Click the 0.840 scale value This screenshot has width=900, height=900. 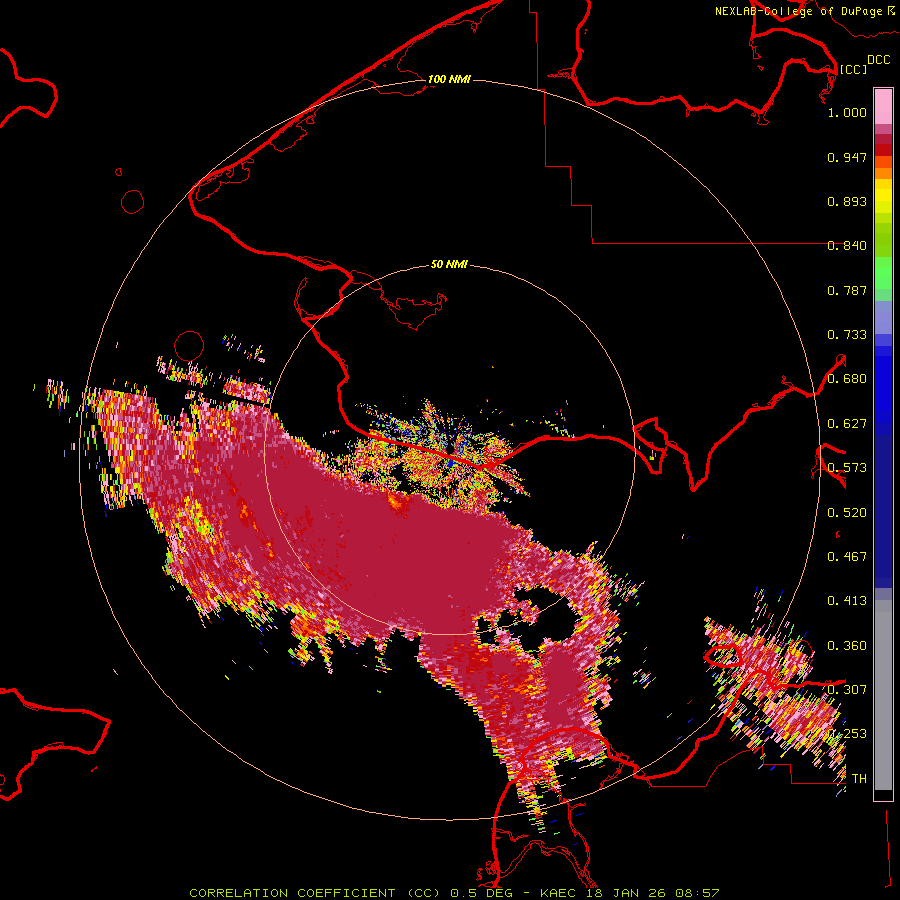[x=847, y=246]
